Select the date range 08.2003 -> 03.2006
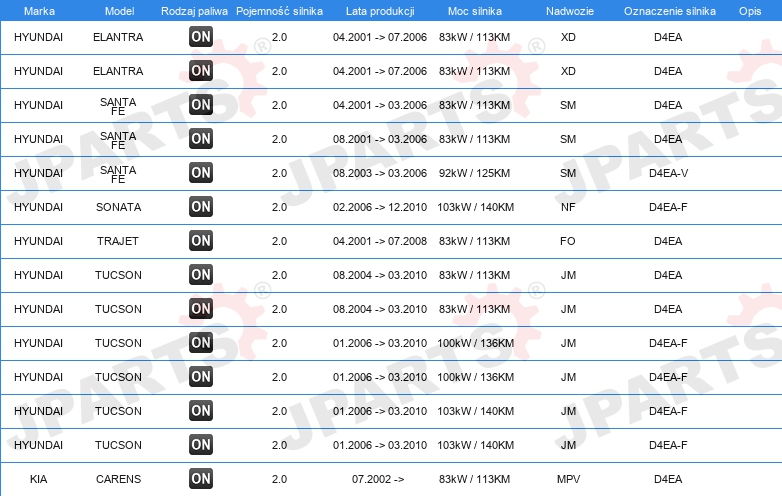 (x=380, y=173)
